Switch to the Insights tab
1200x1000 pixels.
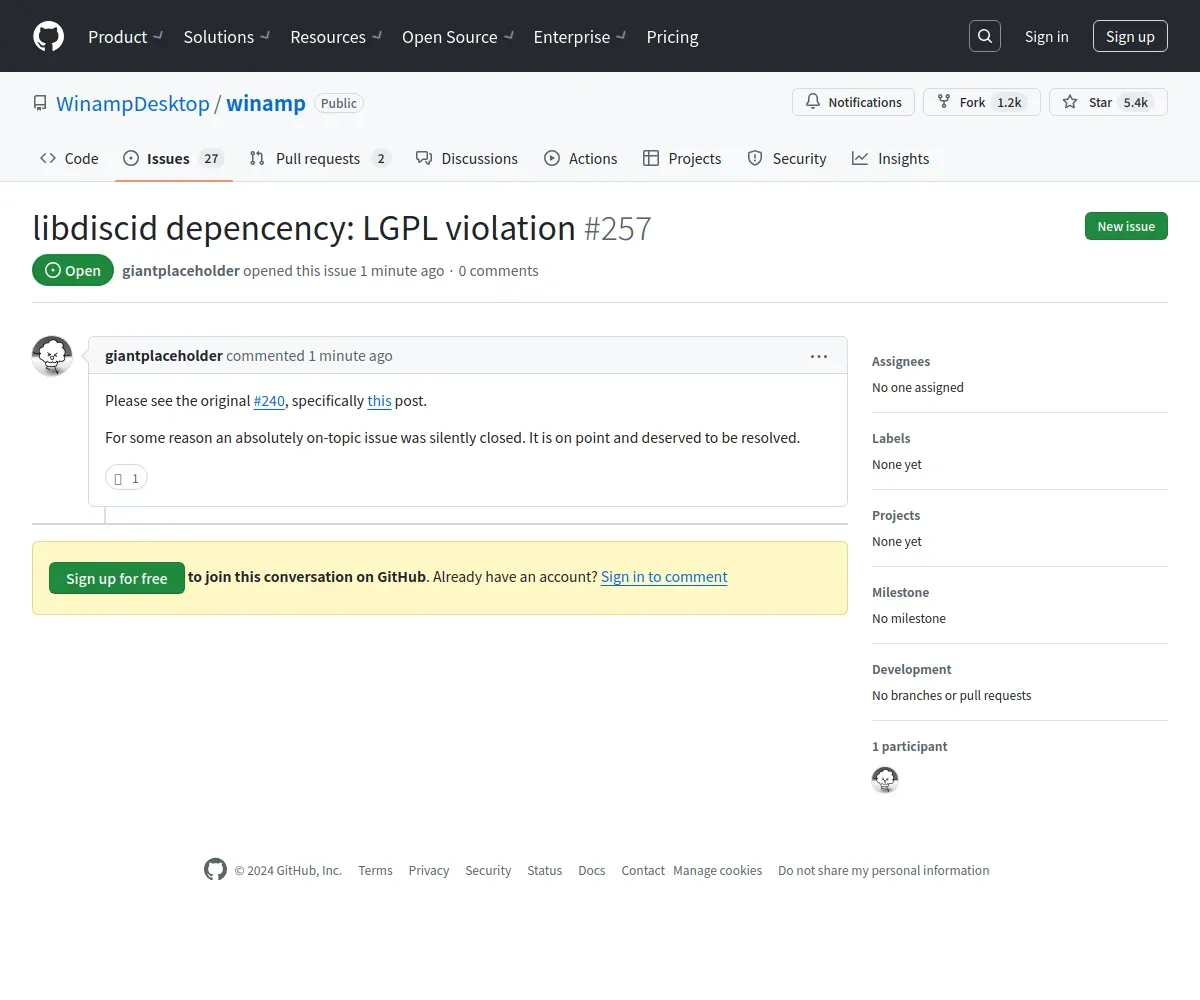tap(891, 158)
